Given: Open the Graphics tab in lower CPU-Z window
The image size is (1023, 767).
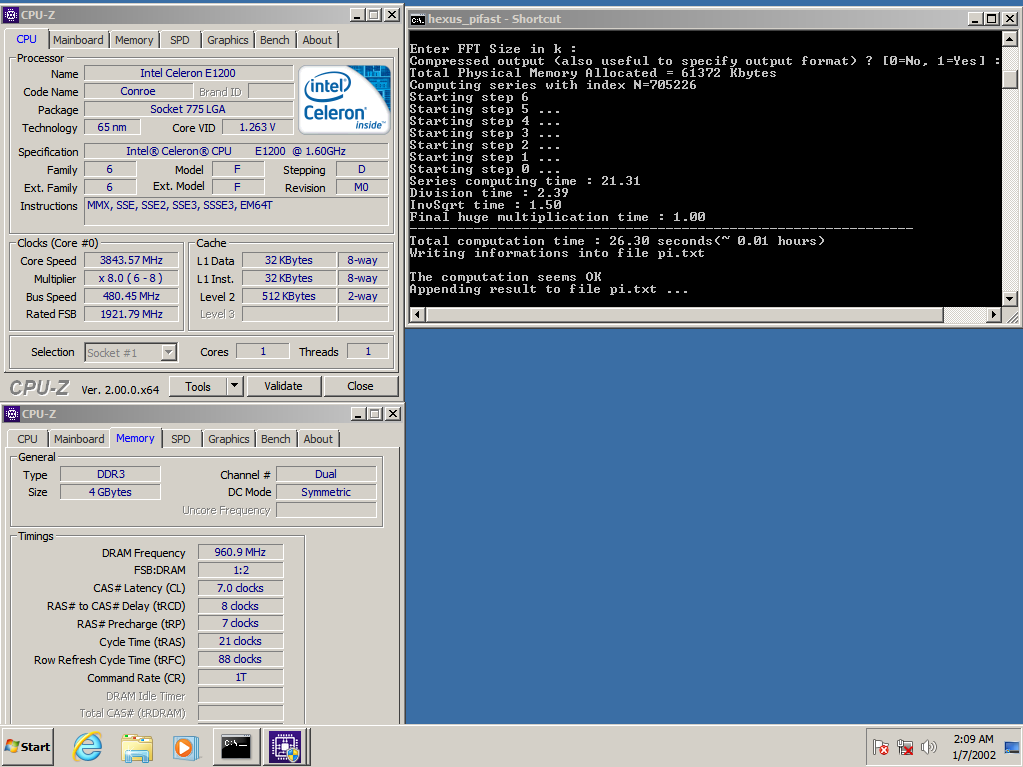Looking at the screenshot, I should point(228,439).
